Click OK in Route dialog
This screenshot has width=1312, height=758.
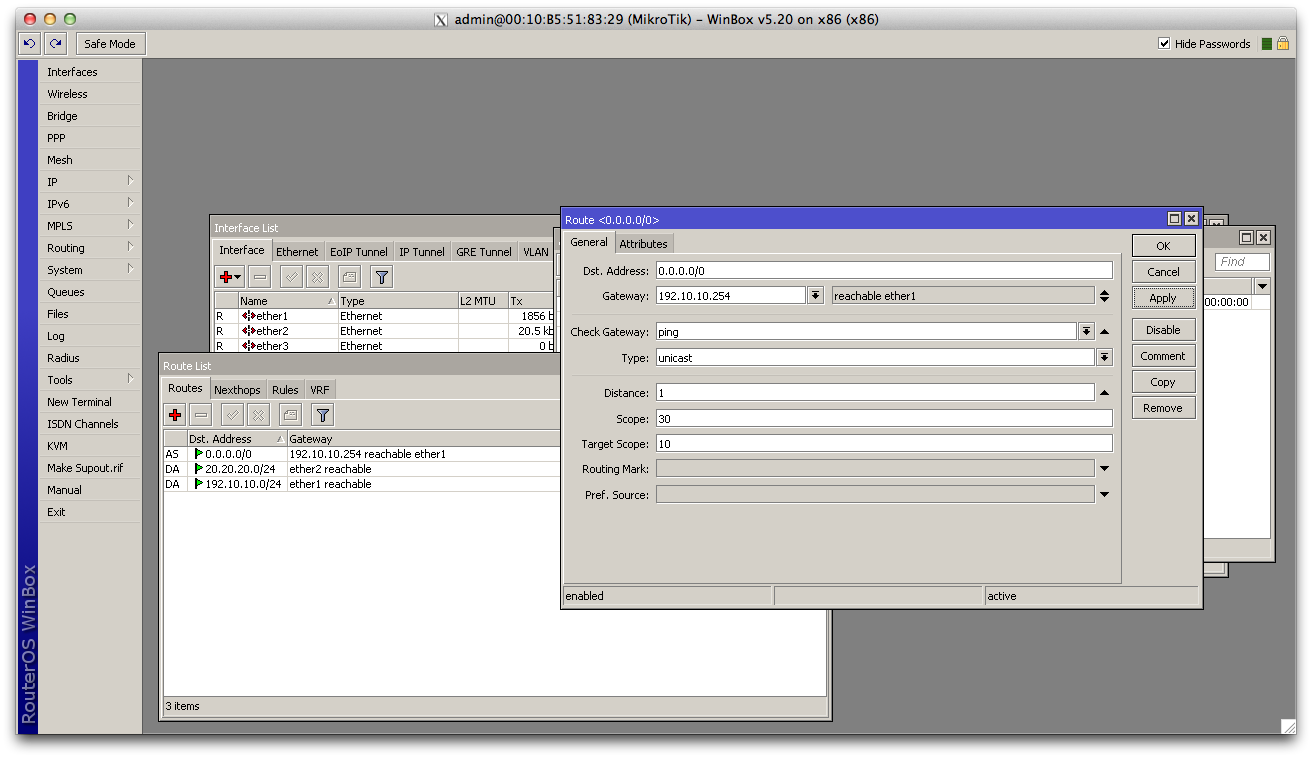[x=1163, y=246]
